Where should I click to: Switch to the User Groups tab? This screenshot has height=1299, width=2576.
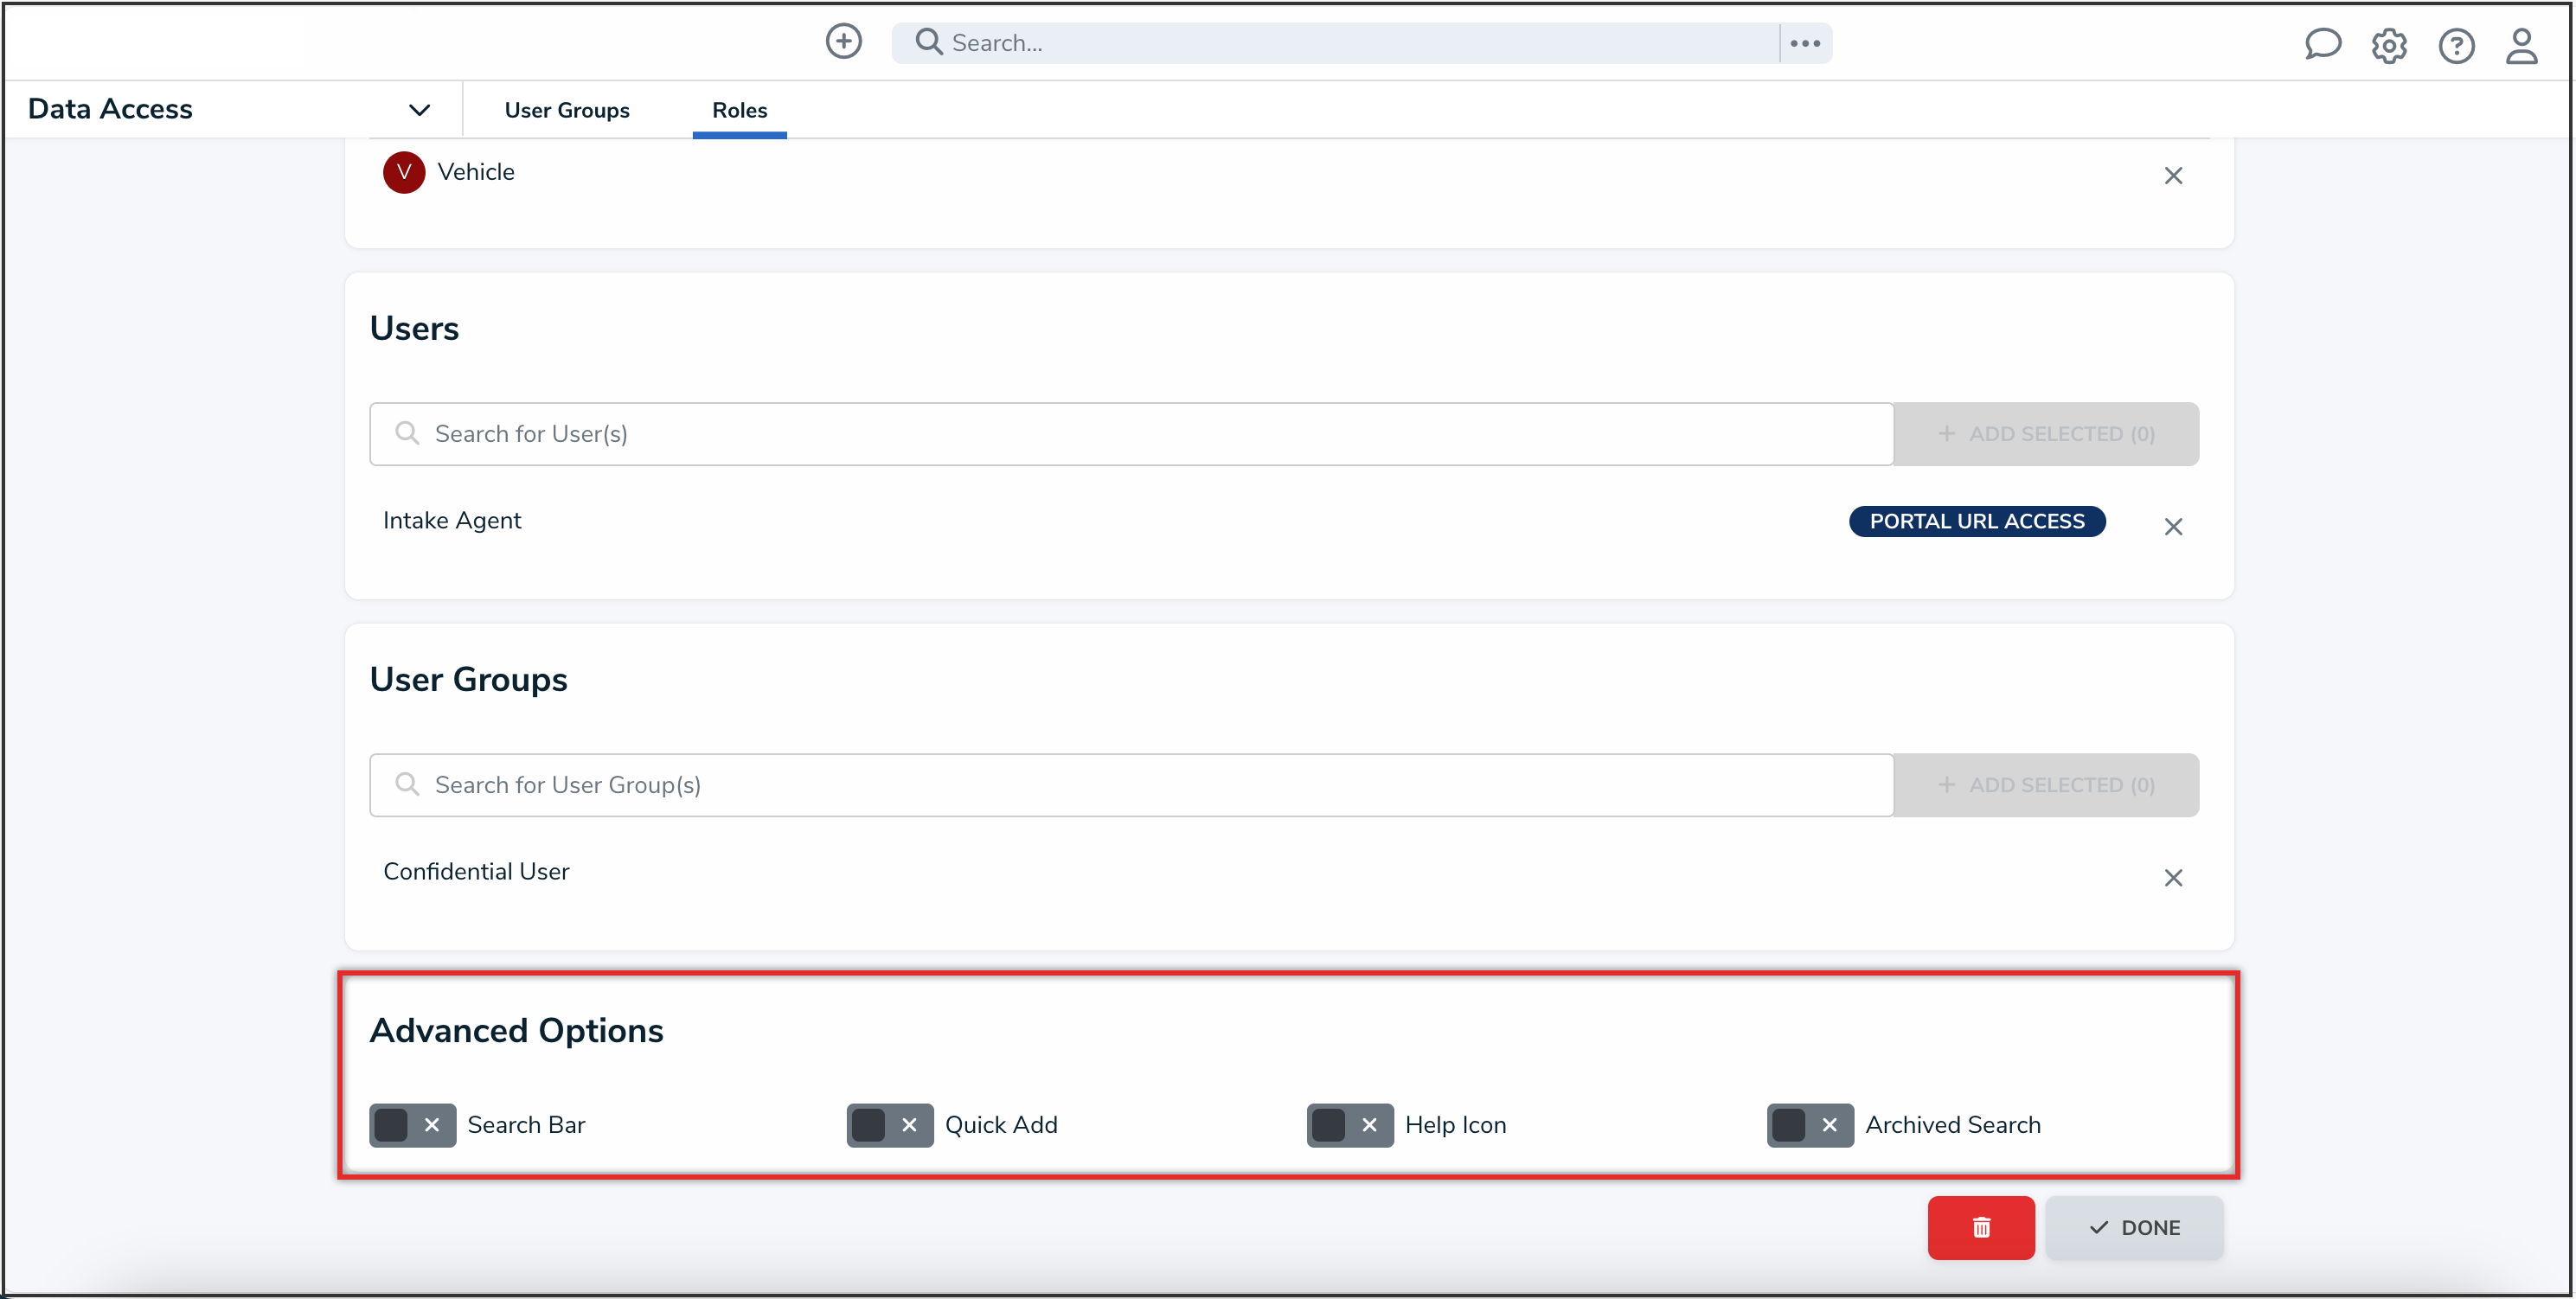point(567,110)
